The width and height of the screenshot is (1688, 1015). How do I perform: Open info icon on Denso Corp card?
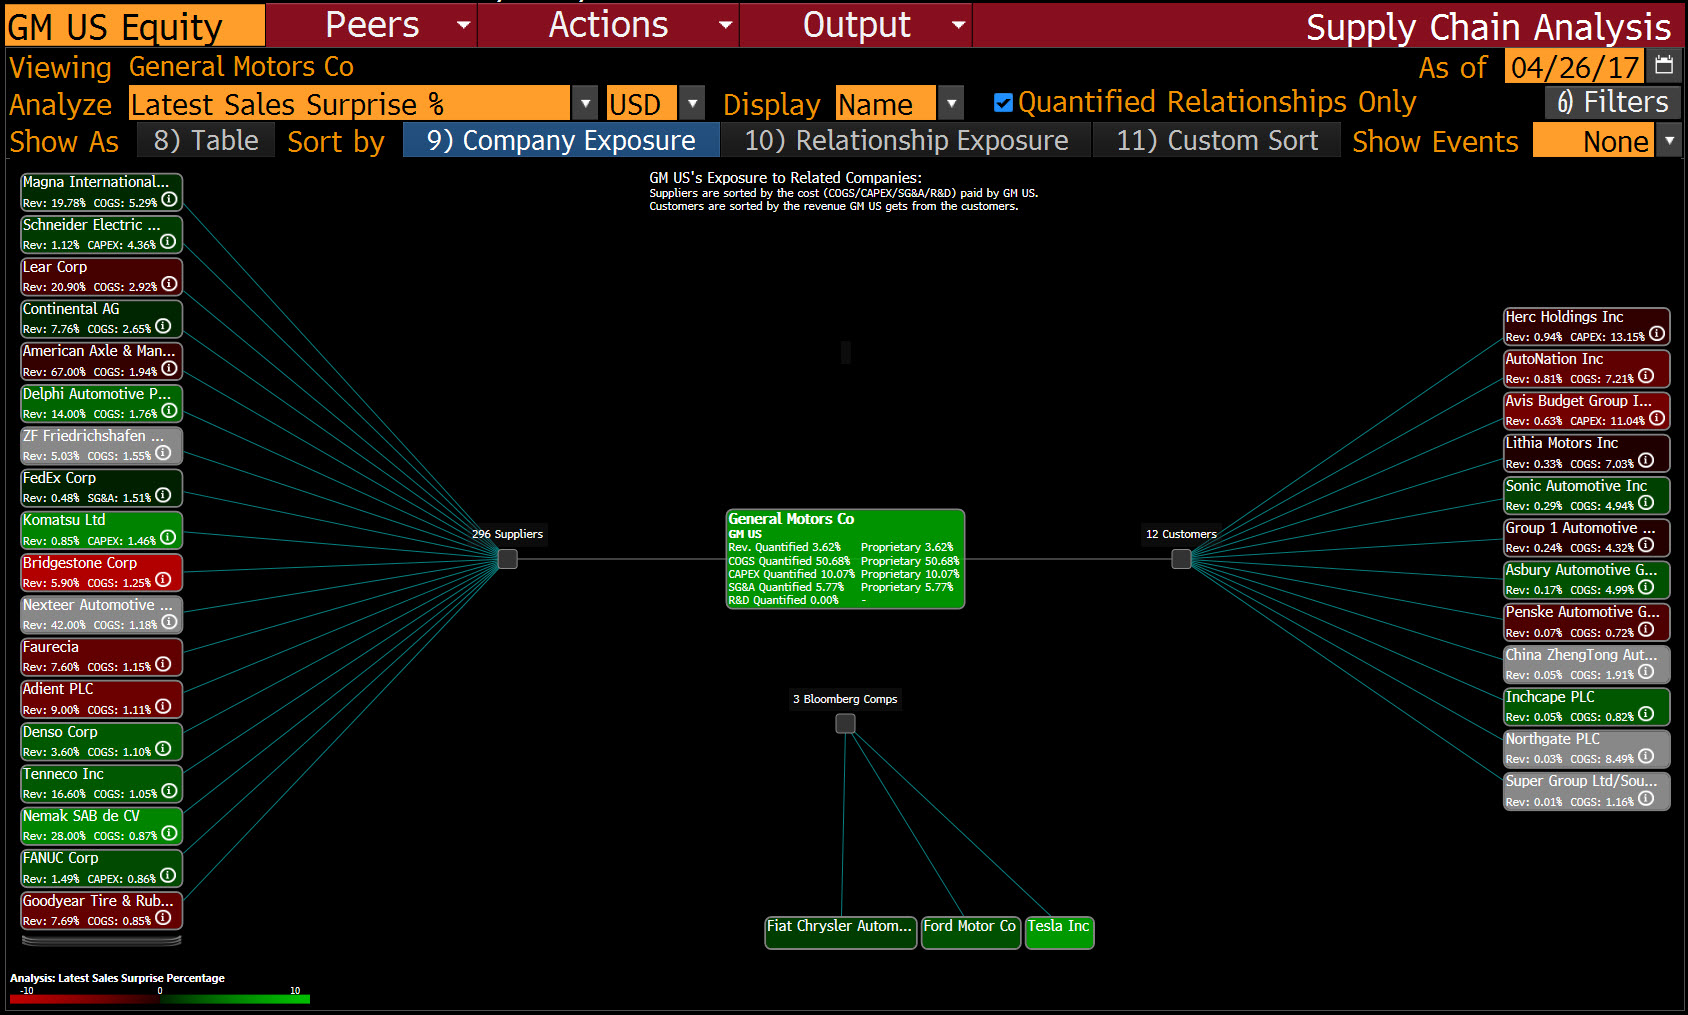click(x=163, y=749)
